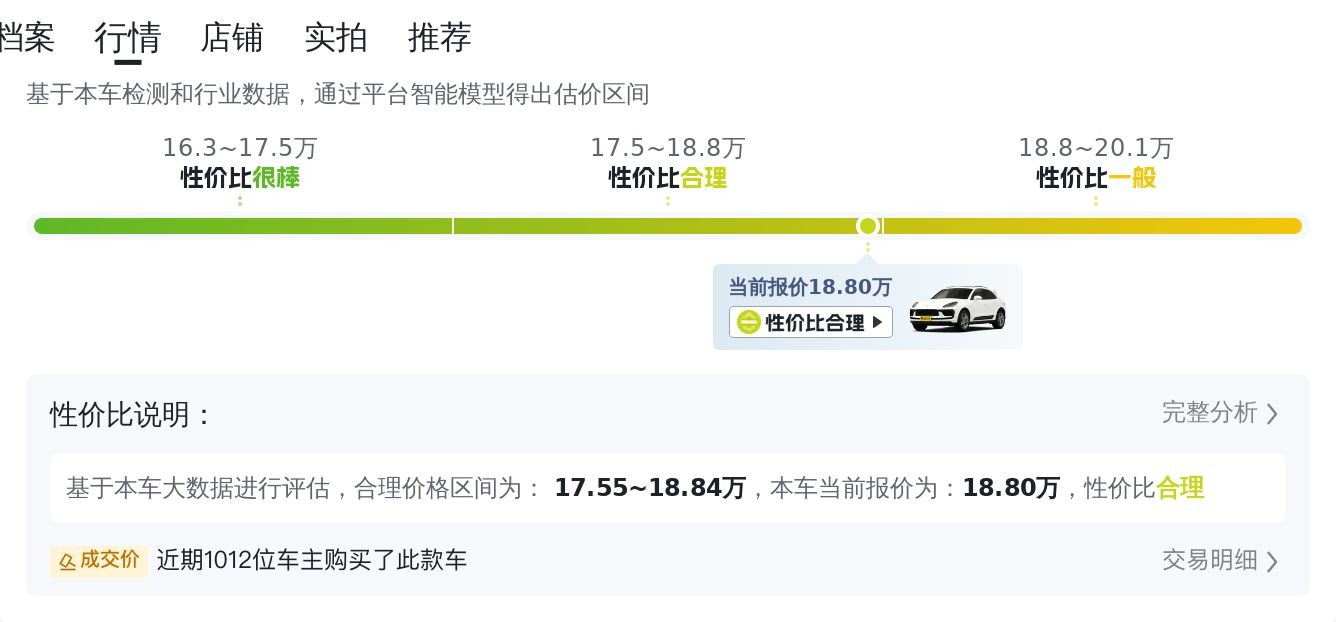Image resolution: width=1336 pixels, height=622 pixels.
Task: Click the black arrow in the 性价比合理 badge
Action: coord(878,322)
